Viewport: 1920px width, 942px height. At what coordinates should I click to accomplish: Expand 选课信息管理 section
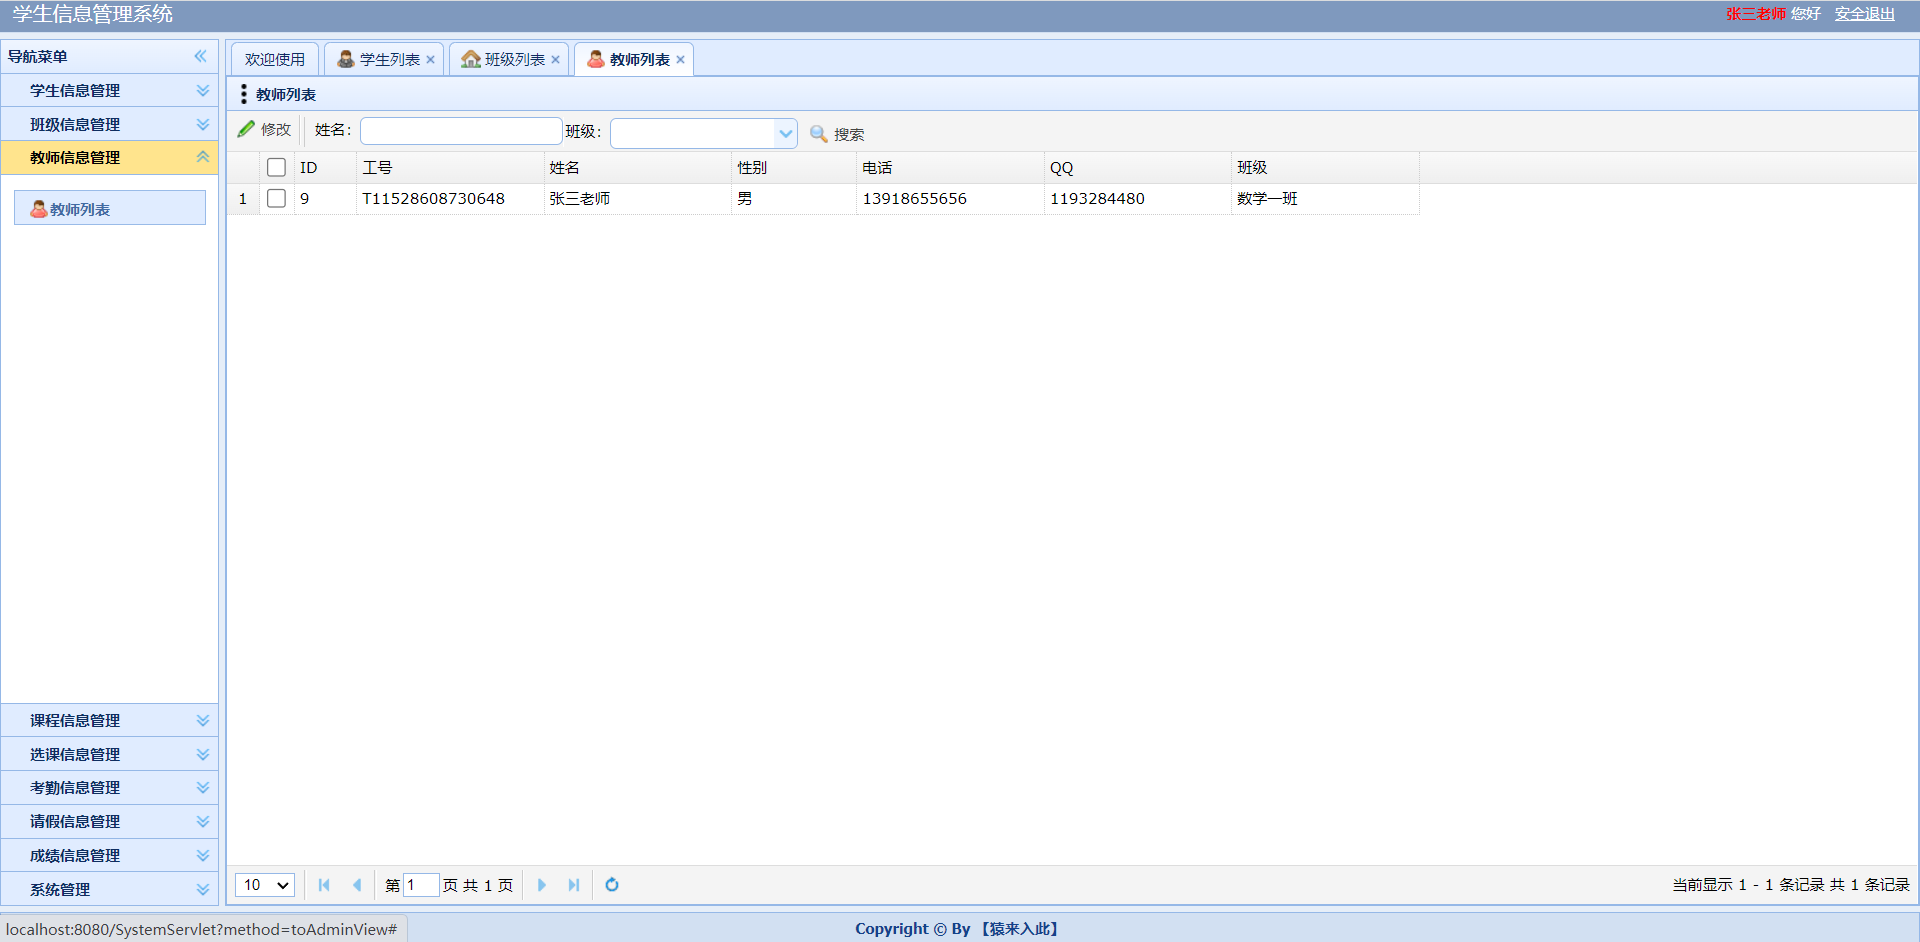coord(110,755)
